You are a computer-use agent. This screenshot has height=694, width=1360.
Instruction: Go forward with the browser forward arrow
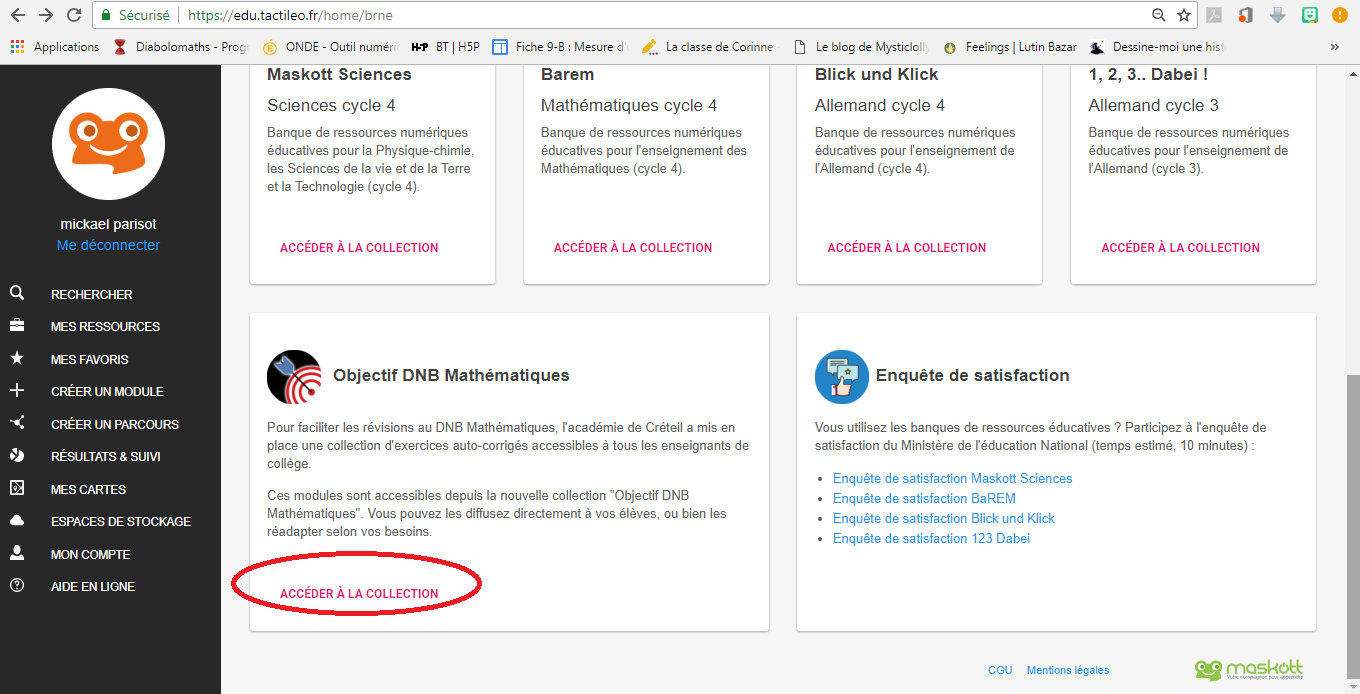(x=46, y=15)
